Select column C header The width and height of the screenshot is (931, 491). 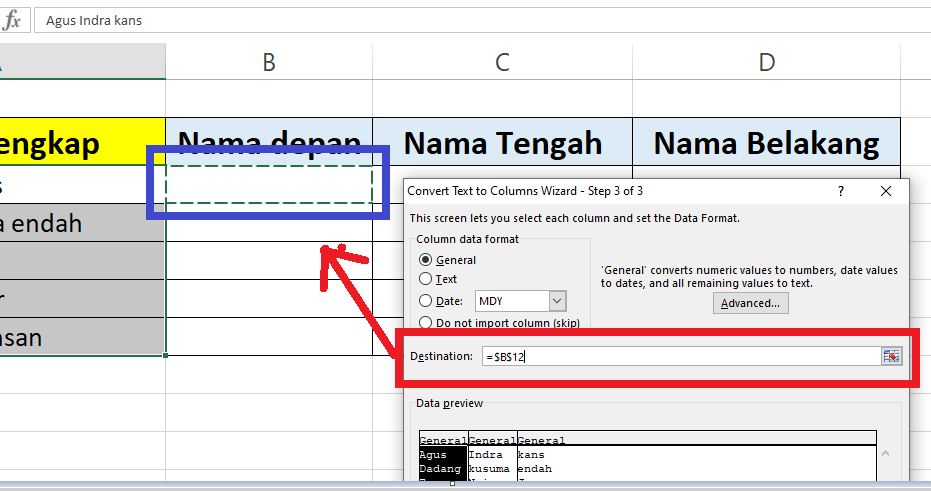pyautogui.click(x=502, y=62)
